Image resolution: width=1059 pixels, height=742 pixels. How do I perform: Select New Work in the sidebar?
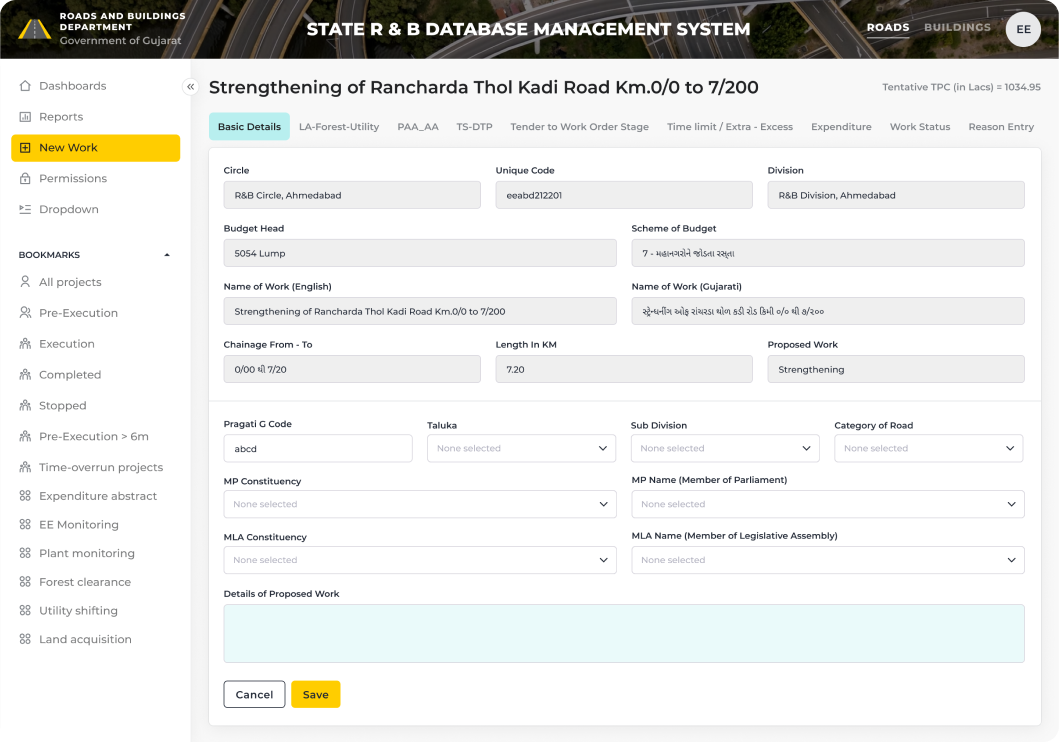96,148
